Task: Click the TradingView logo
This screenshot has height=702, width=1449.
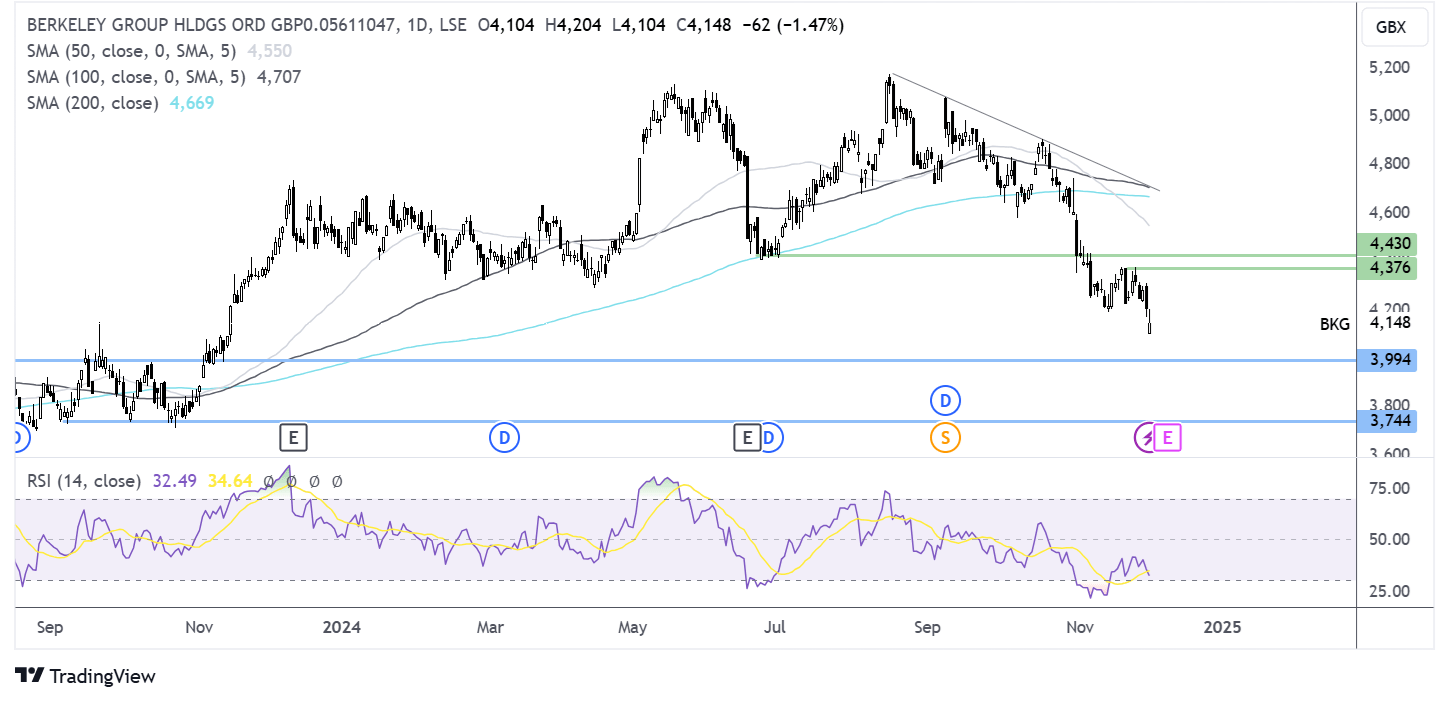Action: [x=86, y=677]
